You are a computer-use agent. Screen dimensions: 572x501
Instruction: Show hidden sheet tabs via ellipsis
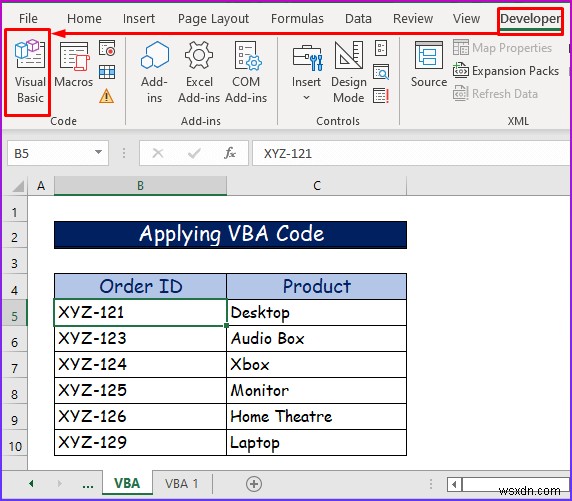pos(88,485)
